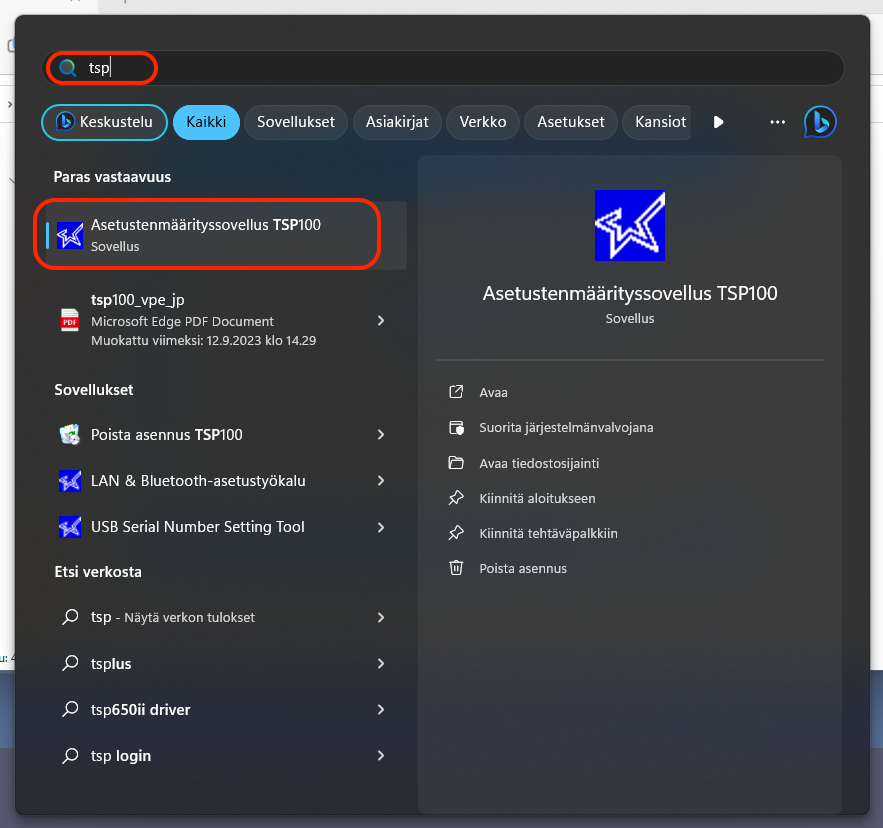Switch to the Asiakirjat filter
Viewport: 883px width, 828px height.
[397, 122]
